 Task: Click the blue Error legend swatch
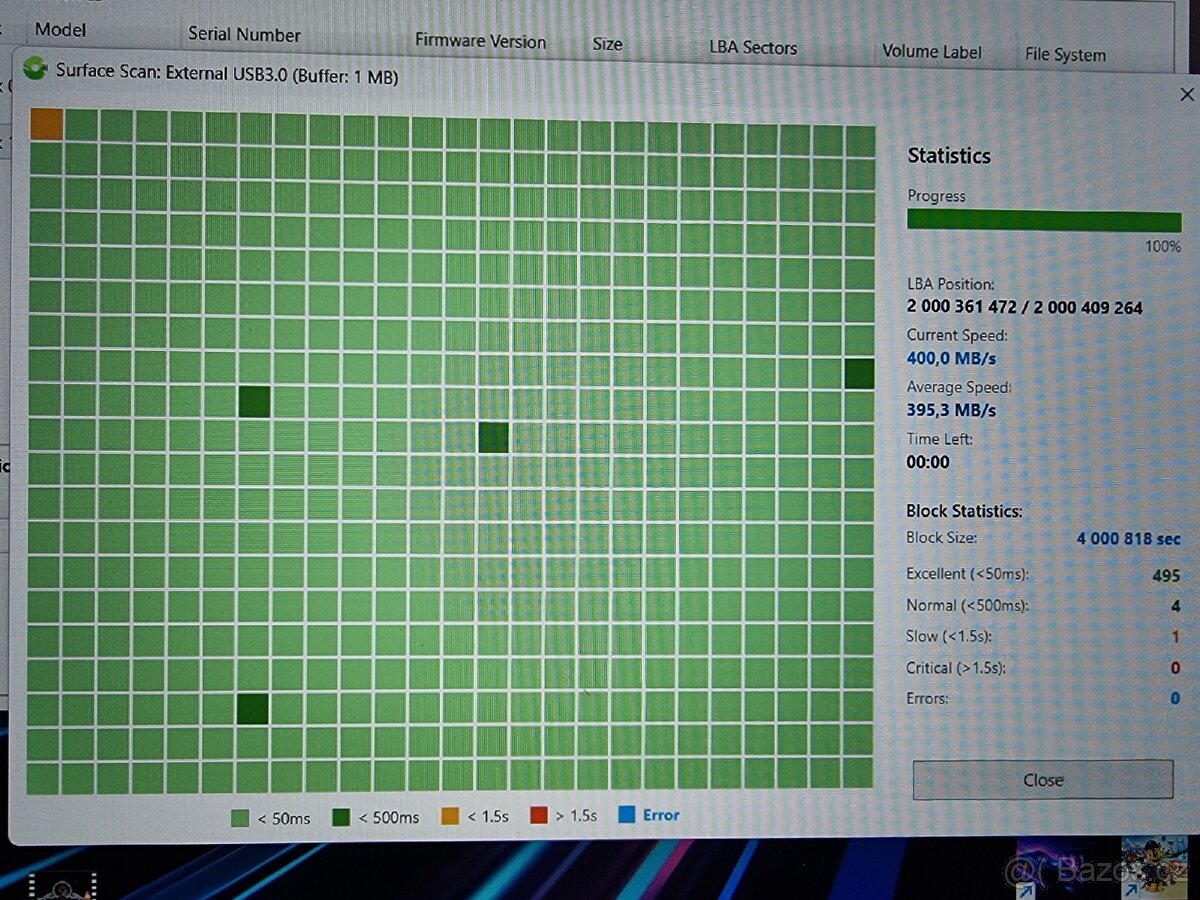coord(626,814)
